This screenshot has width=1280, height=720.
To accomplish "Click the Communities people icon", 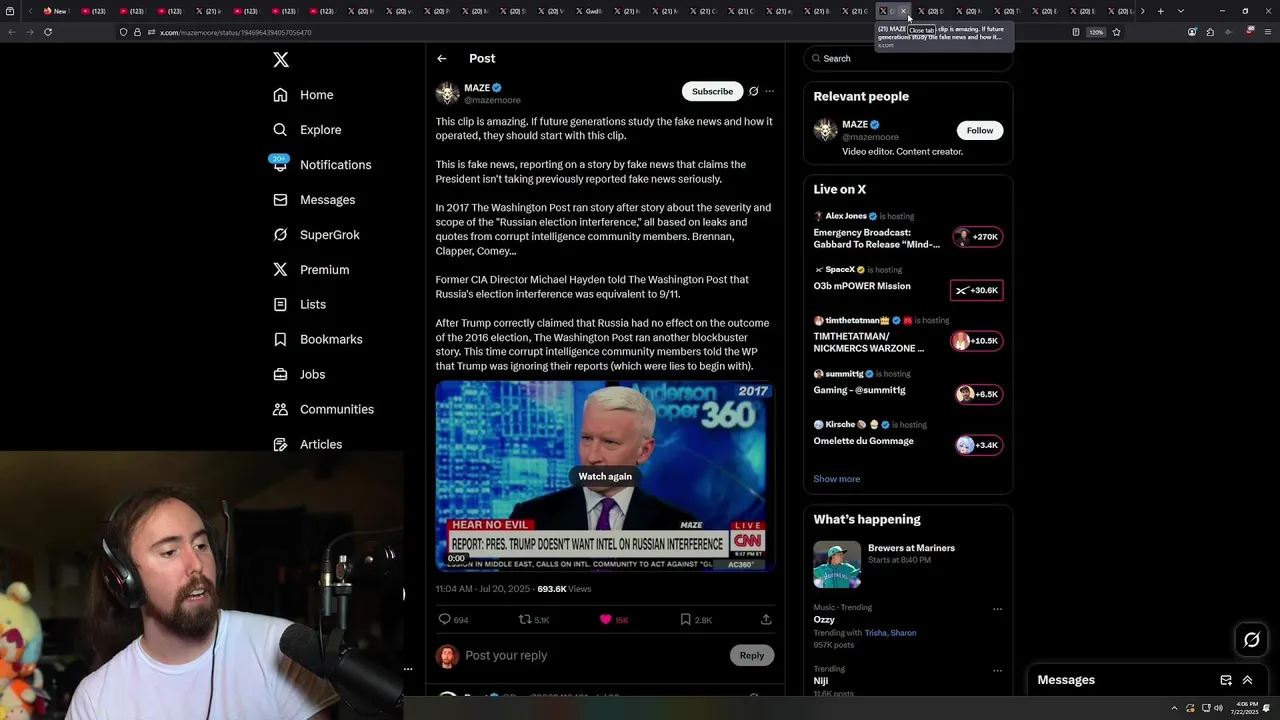I will [281, 409].
